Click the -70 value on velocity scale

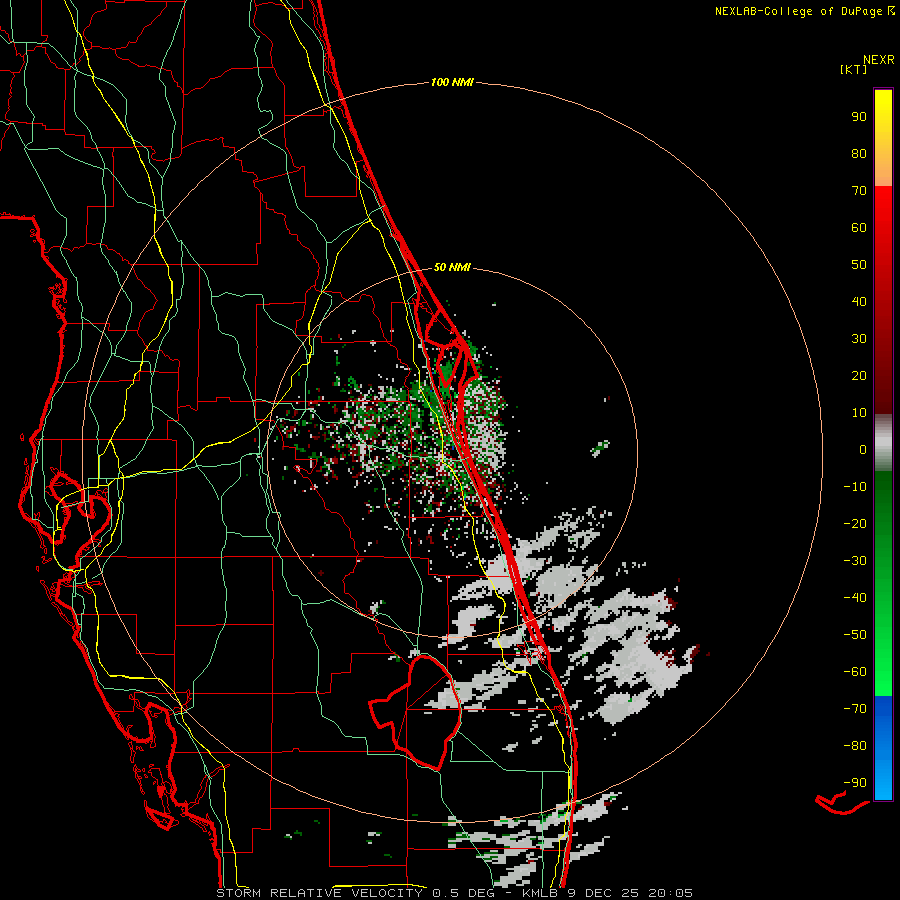pyautogui.click(x=855, y=709)
